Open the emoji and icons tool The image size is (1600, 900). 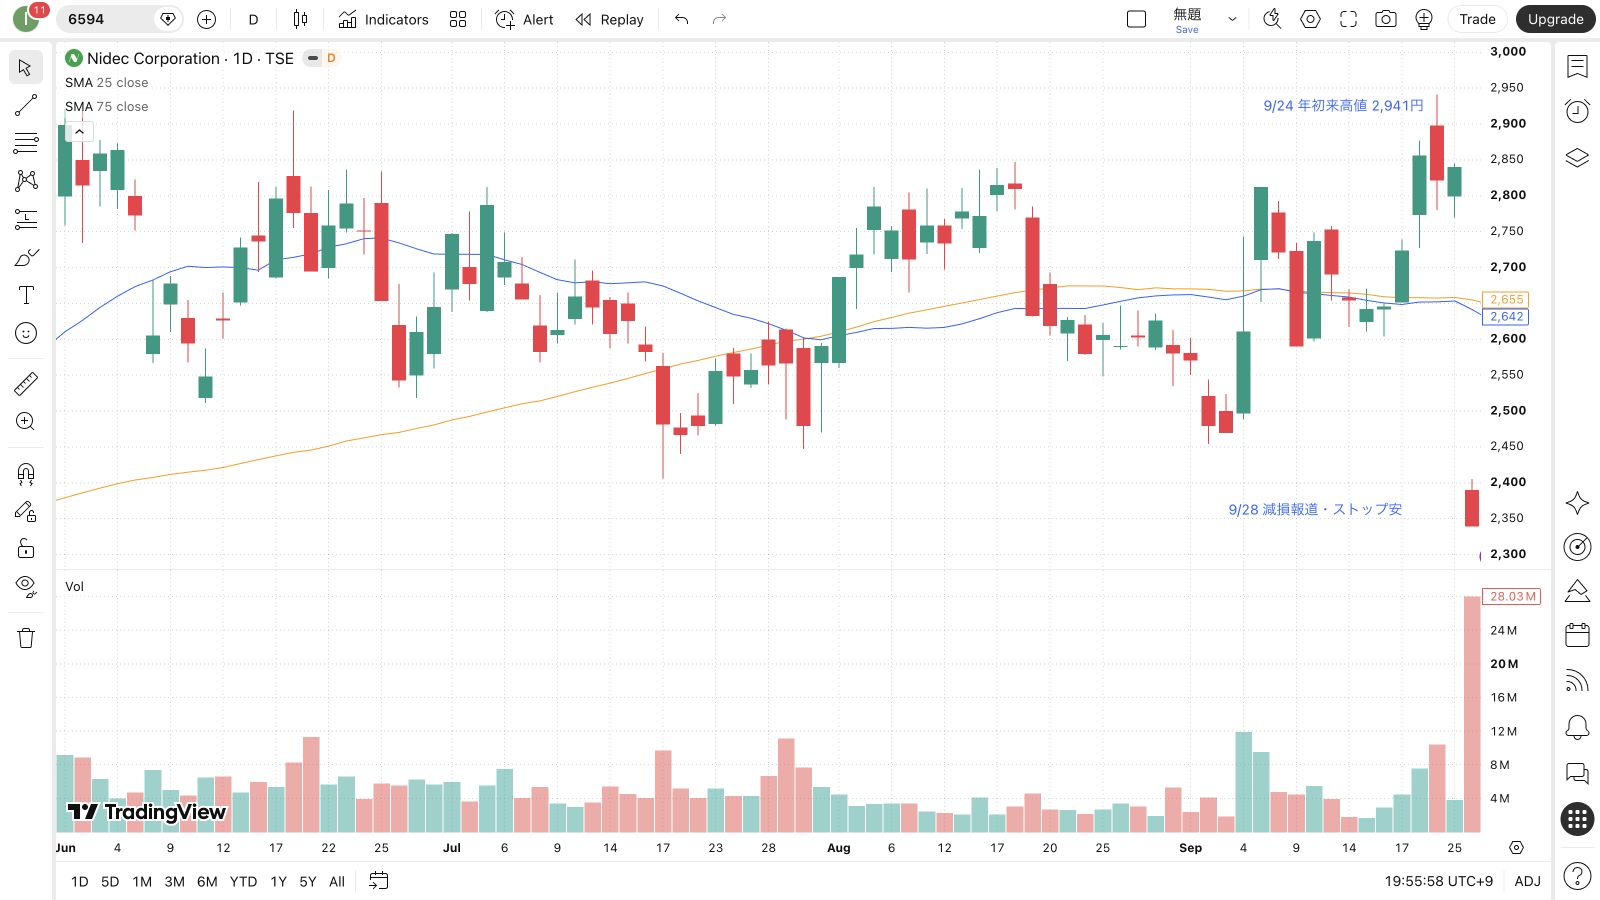(26, 333)
